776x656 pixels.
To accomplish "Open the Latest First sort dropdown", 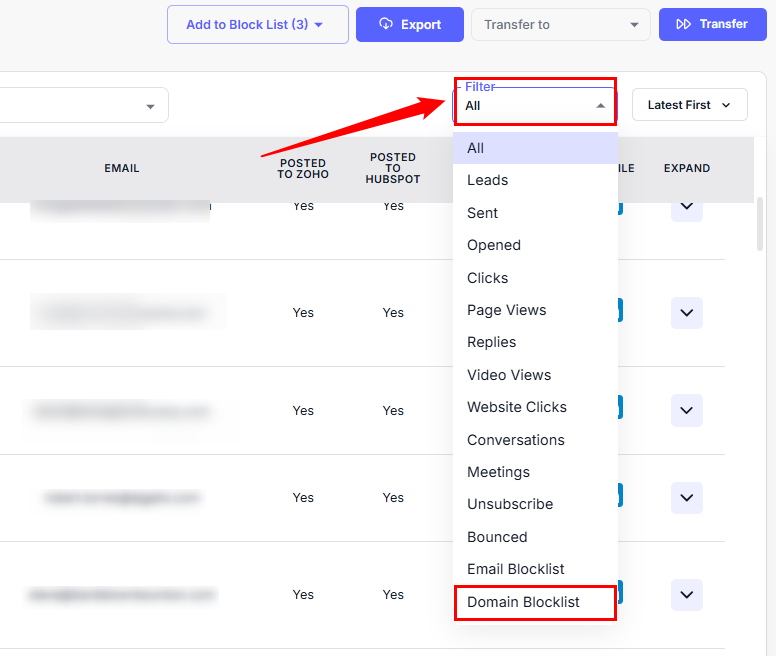I will pyautogui.click(x=689, y=105).
